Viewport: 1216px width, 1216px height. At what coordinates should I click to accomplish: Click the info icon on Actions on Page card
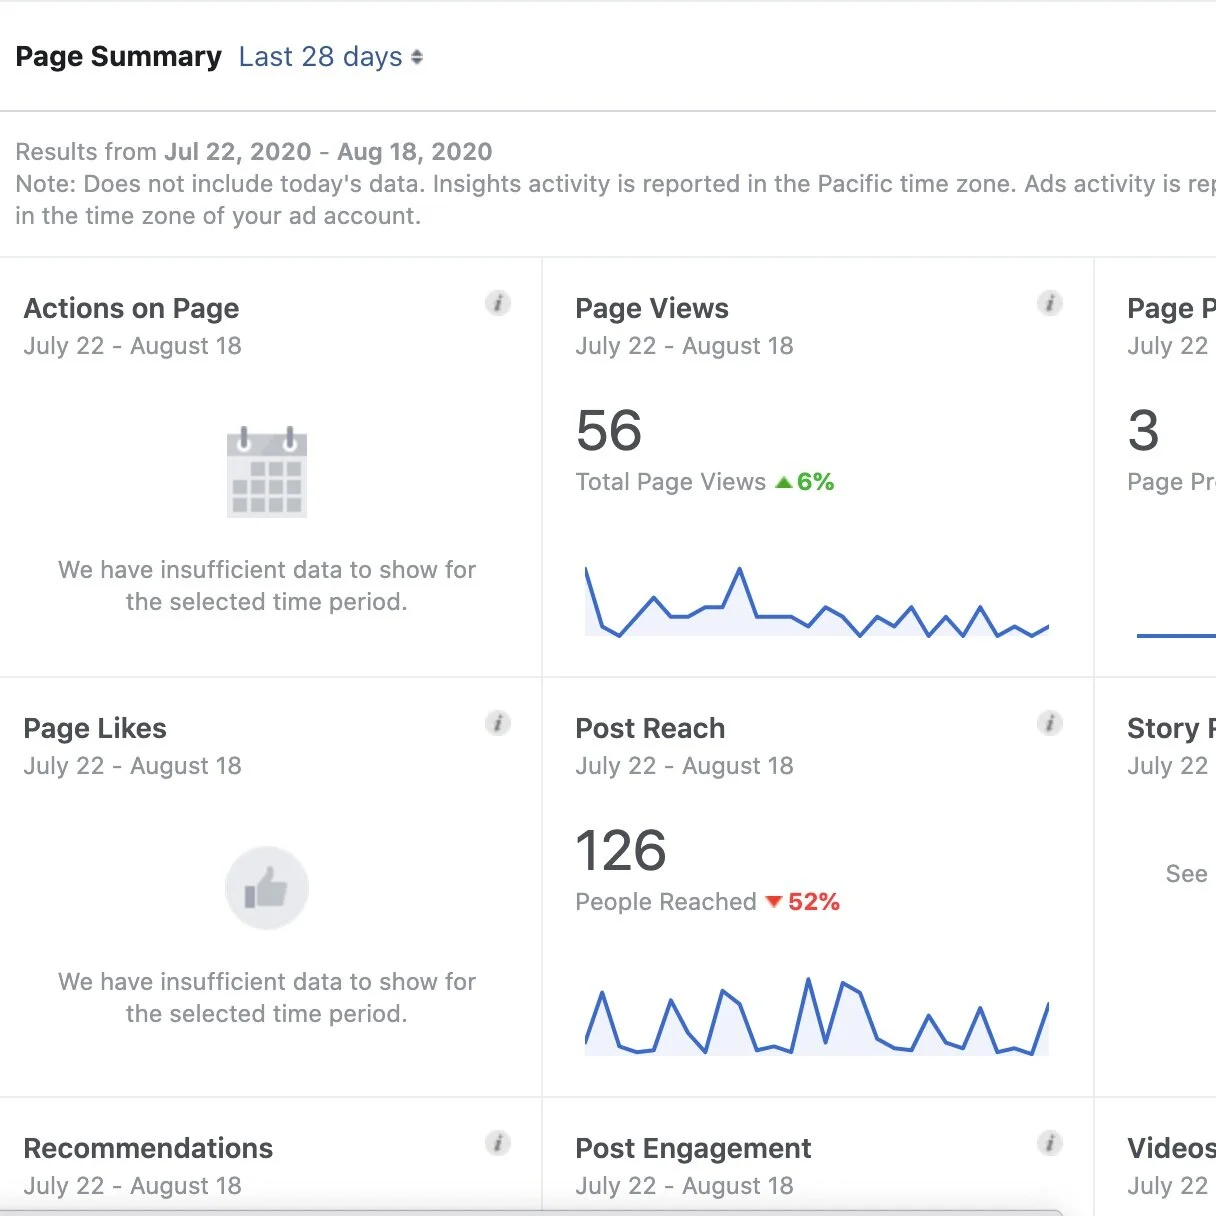click(498, 303)
